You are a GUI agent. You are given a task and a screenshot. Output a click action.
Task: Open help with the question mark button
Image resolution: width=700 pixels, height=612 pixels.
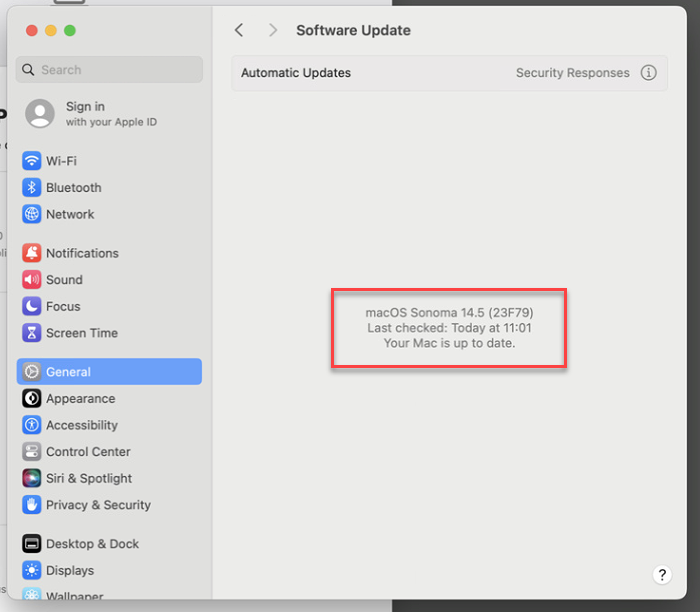pos(662,575)
